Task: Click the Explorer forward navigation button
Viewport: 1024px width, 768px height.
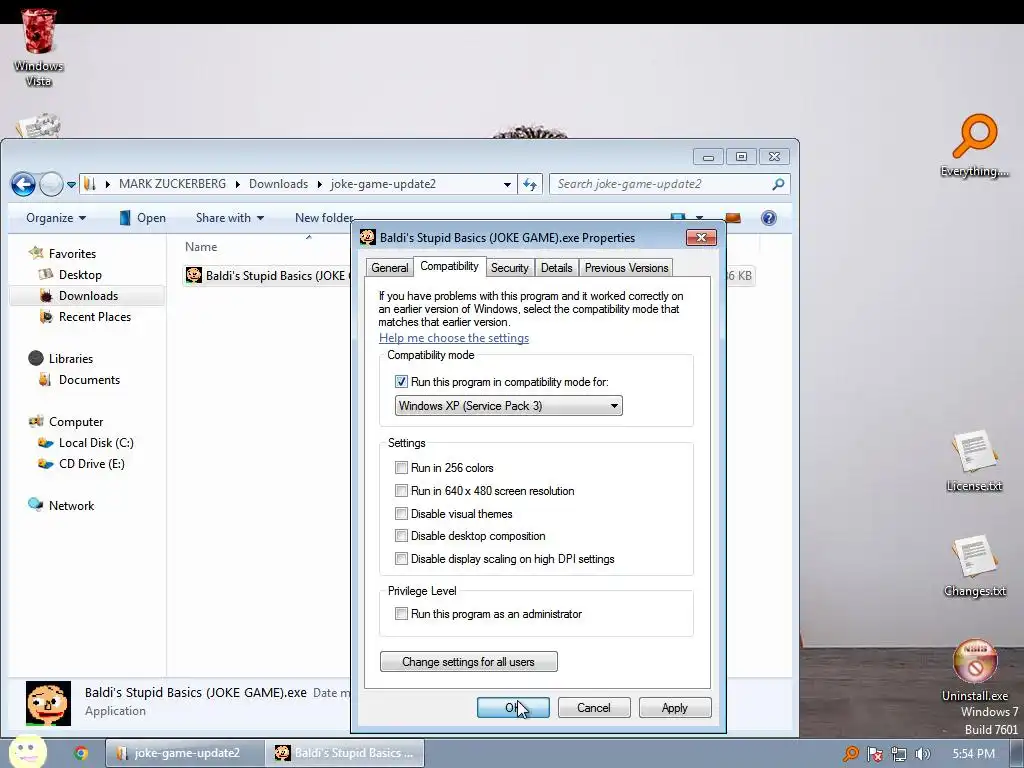Action: [51, 184]
